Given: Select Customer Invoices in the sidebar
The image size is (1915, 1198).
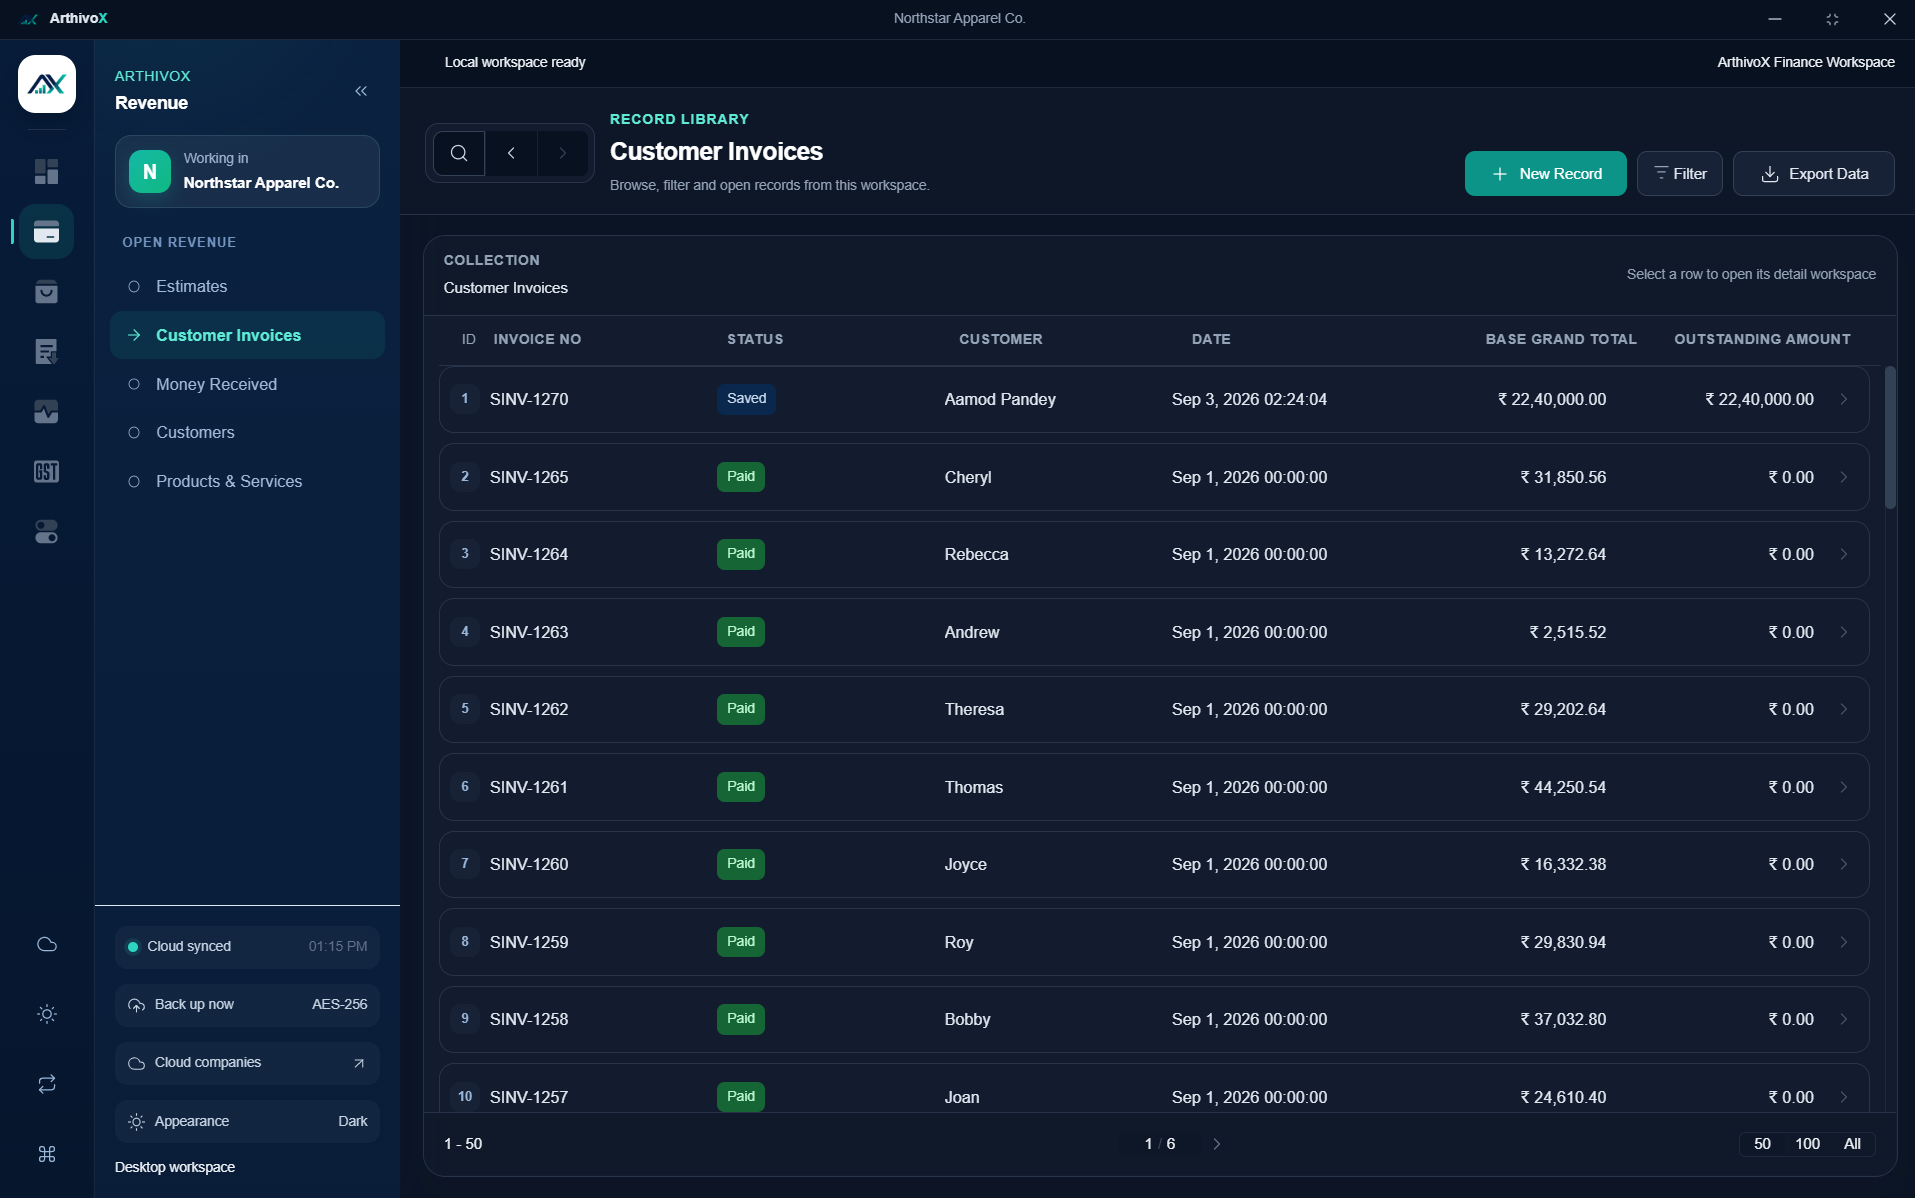Looking at the screenshot, I should coord(247,335).
